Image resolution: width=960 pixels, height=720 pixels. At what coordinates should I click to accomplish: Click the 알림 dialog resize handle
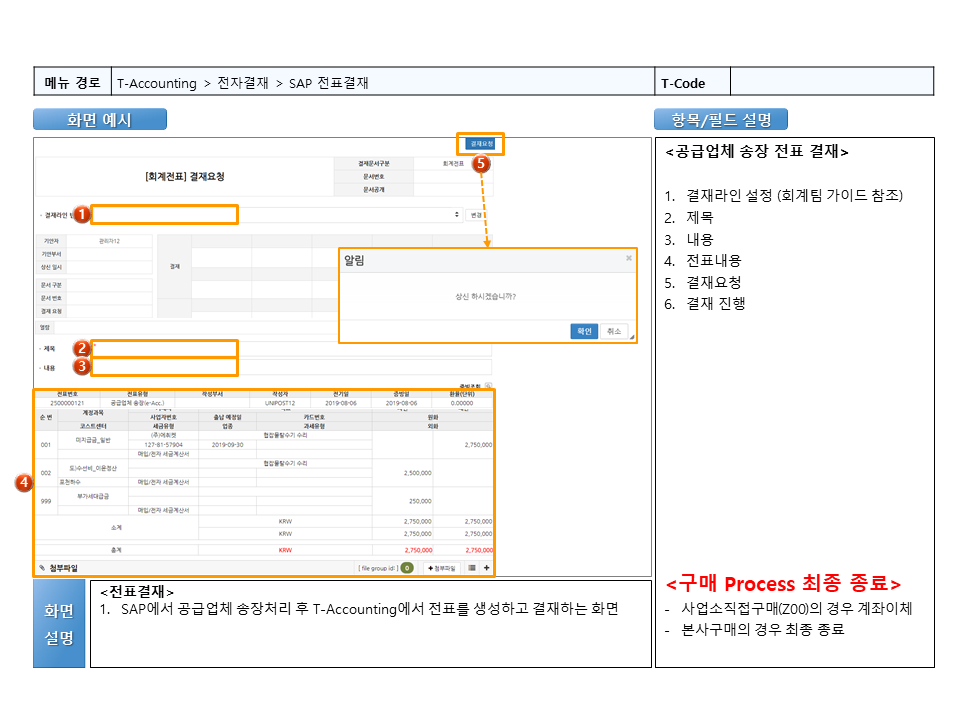631,338
